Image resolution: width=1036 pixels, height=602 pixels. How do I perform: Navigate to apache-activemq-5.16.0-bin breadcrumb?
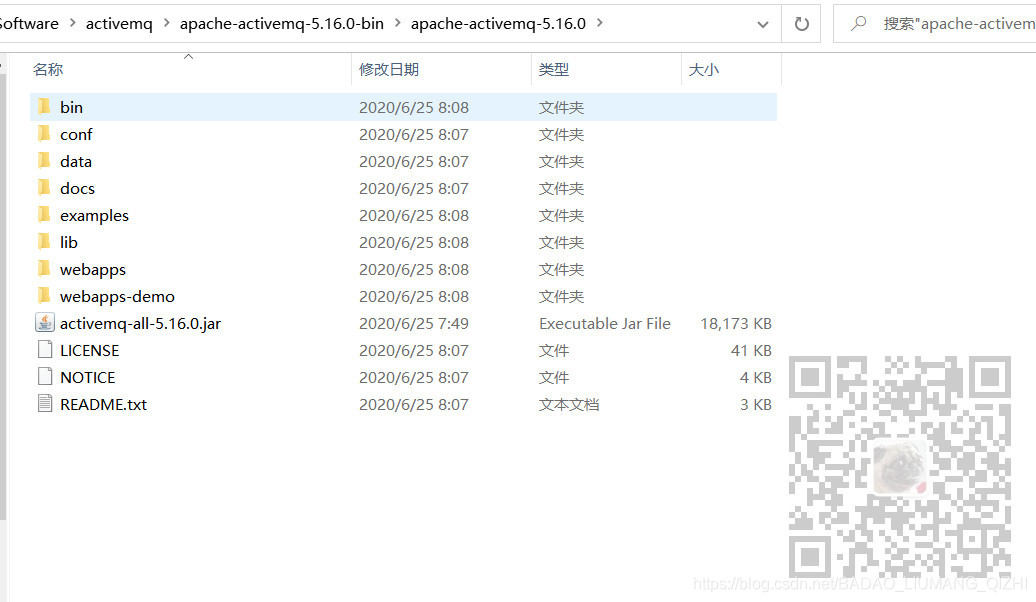coord(282,23)
